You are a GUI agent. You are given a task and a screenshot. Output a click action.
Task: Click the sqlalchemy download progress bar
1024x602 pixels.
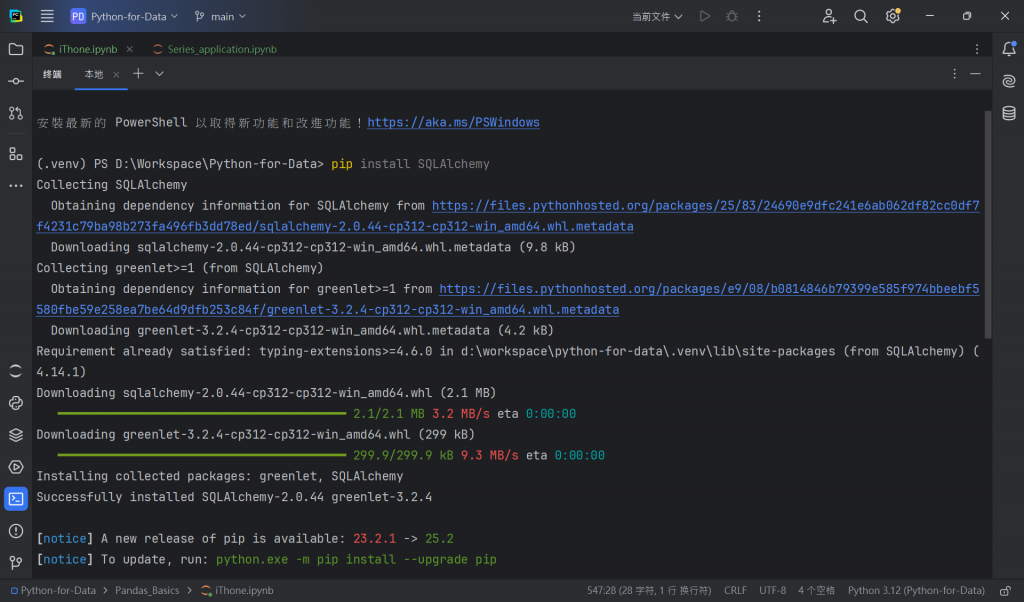point(202,413)
